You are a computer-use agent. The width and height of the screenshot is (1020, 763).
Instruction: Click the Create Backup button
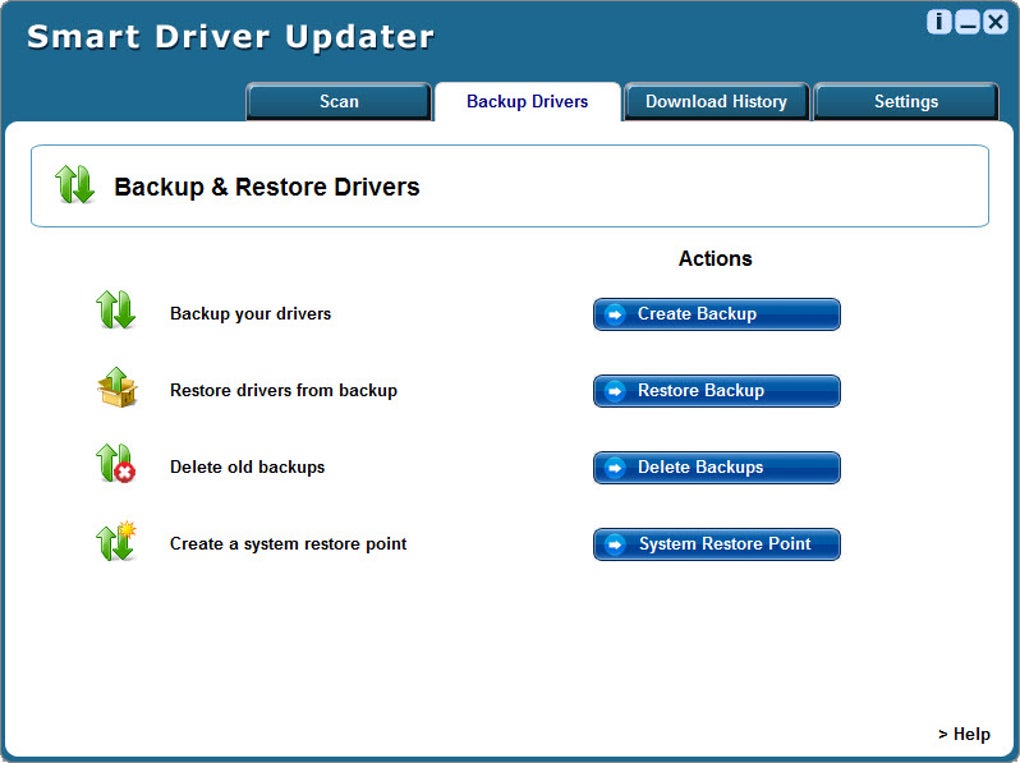coord(717,314)
